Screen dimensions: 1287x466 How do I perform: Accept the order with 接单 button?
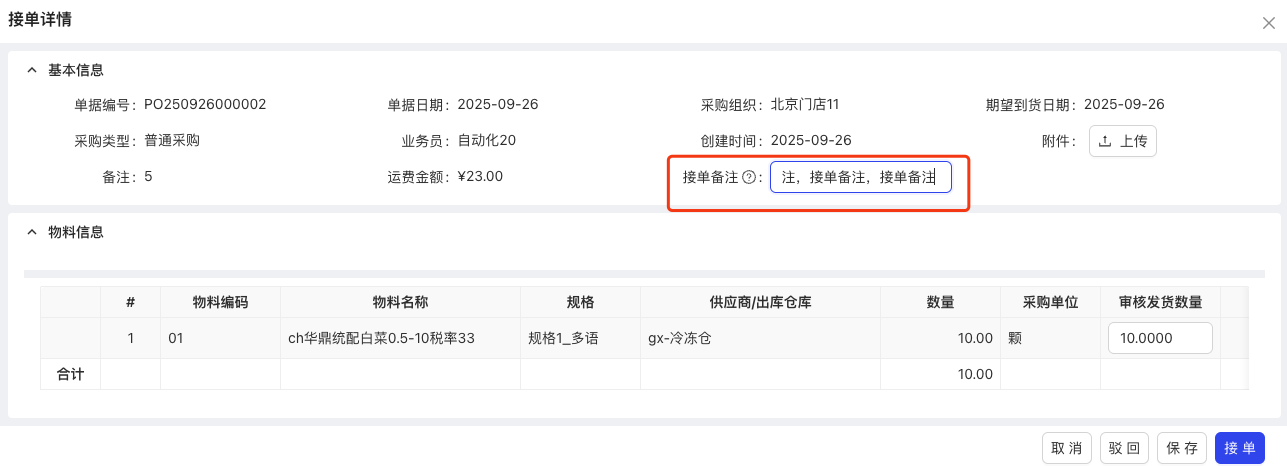[1240, 449]
